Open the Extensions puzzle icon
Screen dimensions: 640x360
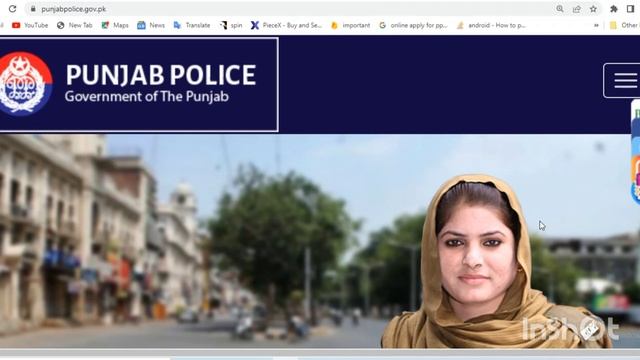click(x=613, y=9)
